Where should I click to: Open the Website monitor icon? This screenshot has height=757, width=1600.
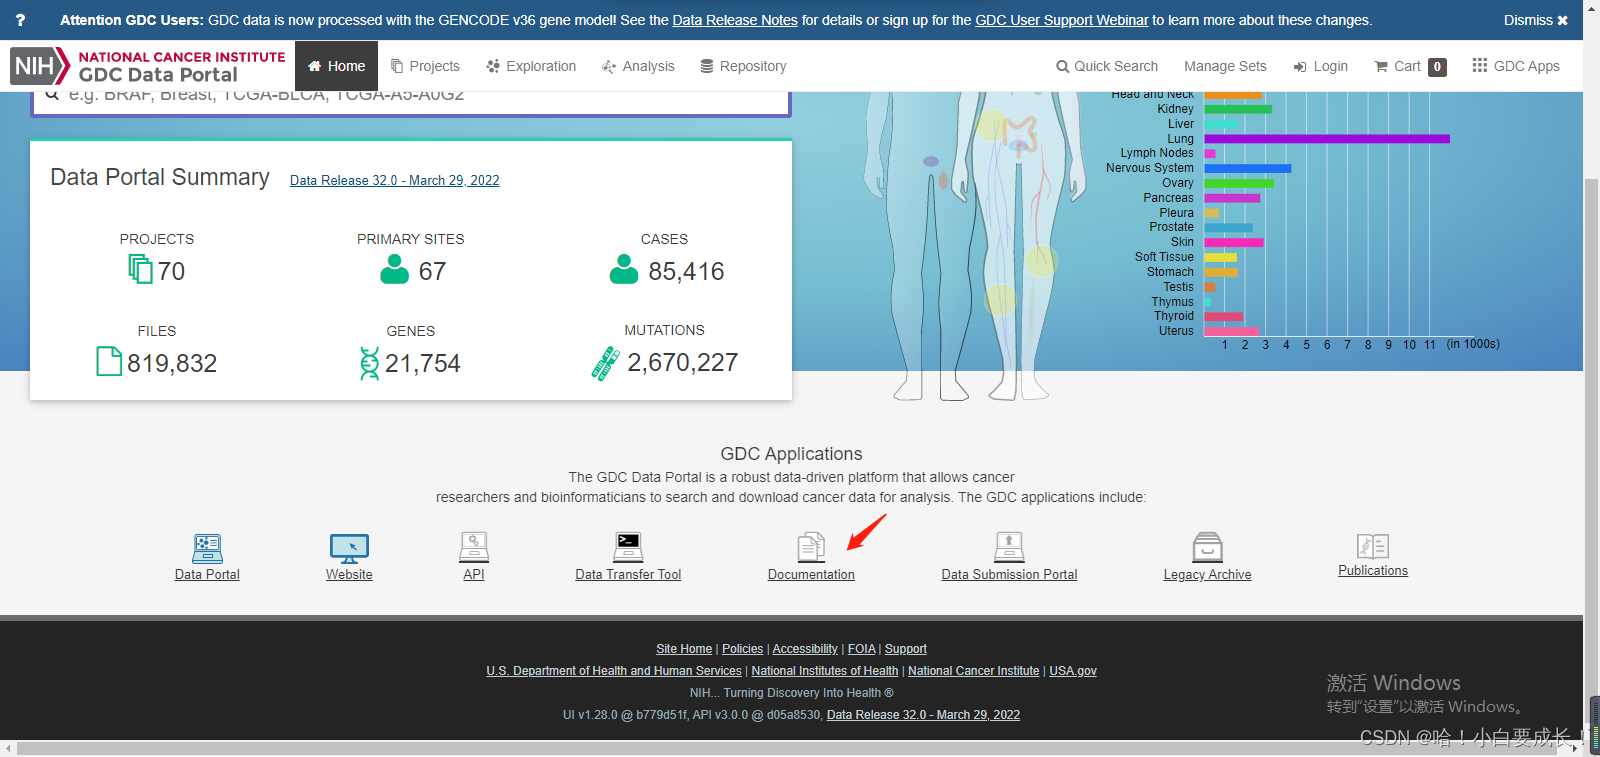(349, 548)
